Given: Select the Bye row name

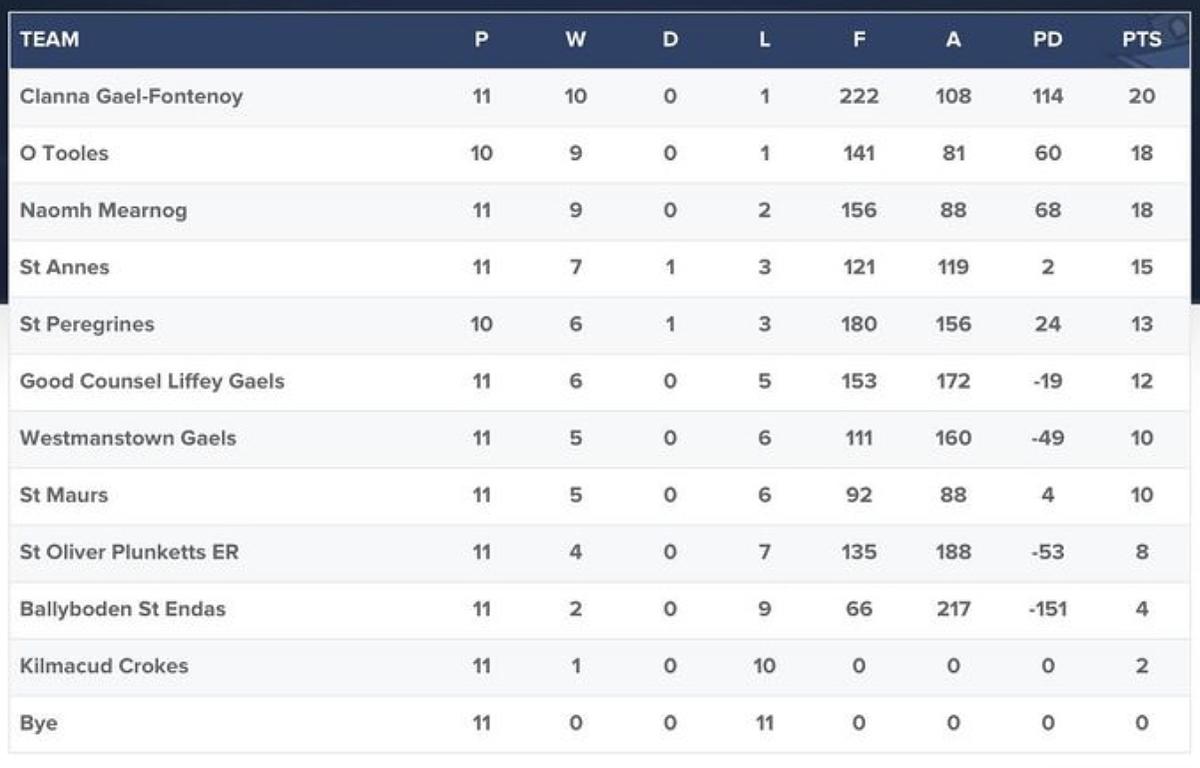Looking at the screenshot, I should pyautogui.click(x=38, y=724).
